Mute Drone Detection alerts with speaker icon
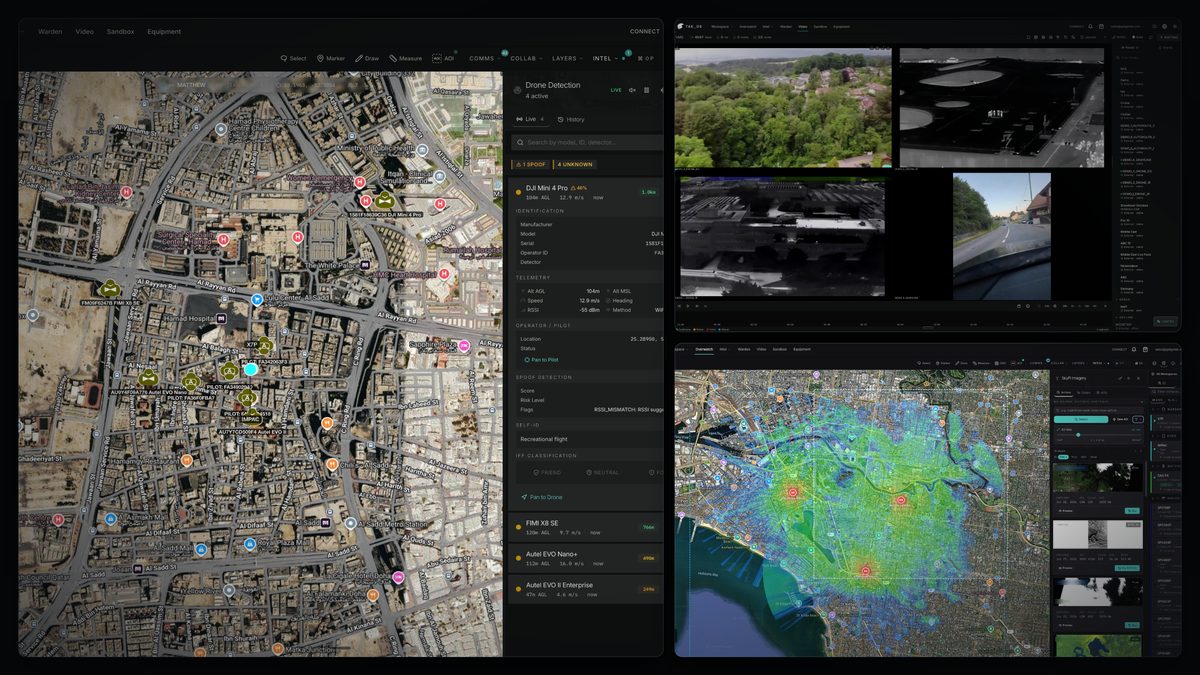The image size is (1200, 675). [632, 89]
